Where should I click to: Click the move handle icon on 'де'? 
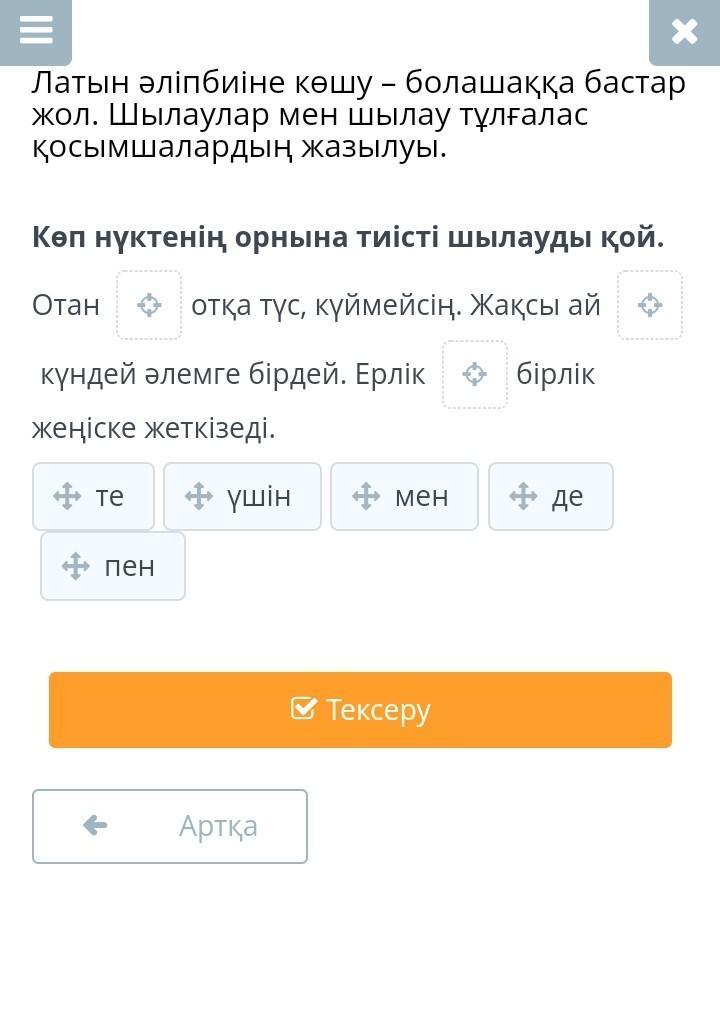[x=523, y=496]
